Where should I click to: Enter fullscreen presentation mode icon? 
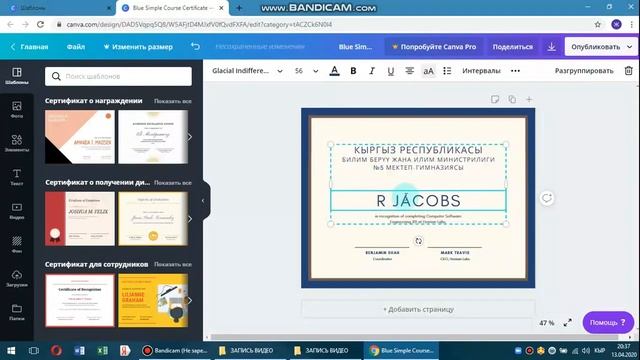(568, 323)
